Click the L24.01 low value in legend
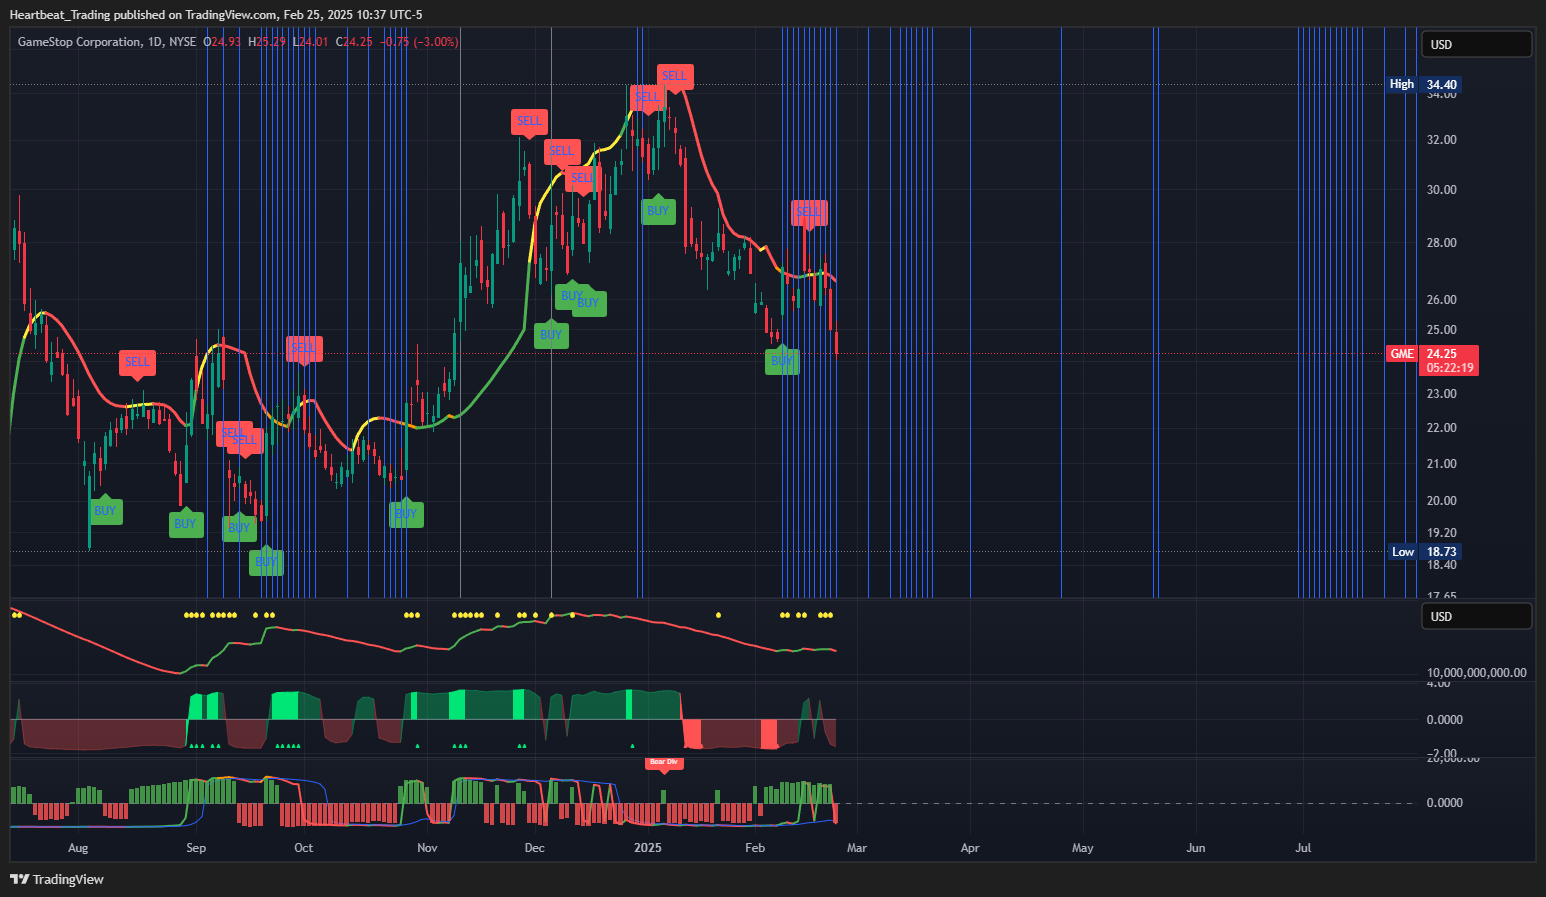 (312, 42)
